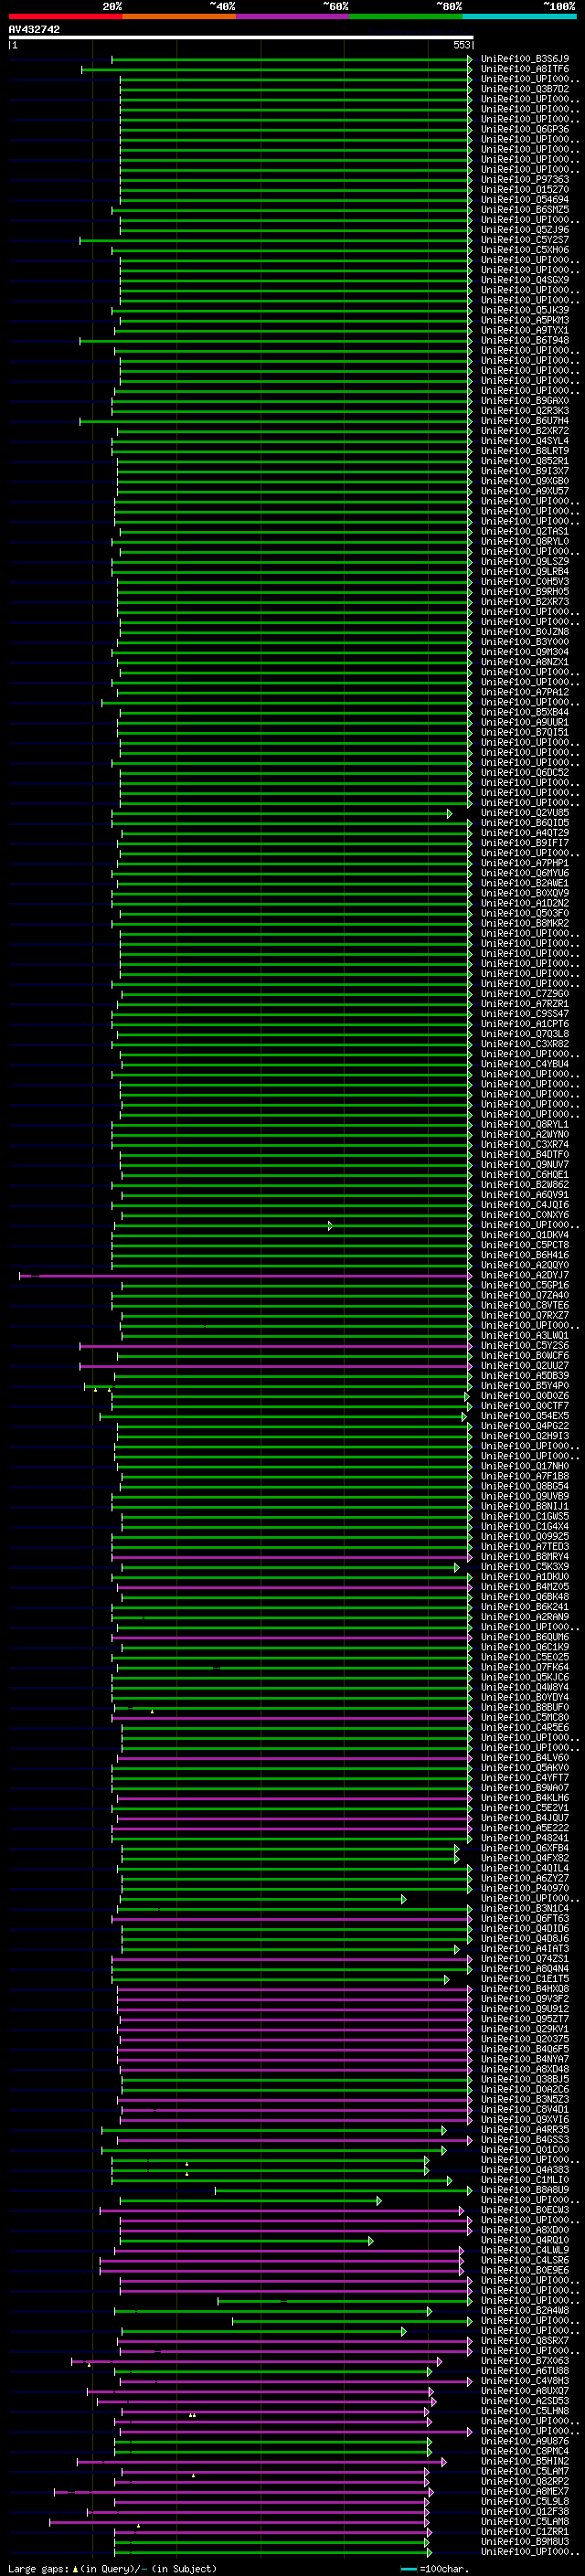Click the UniRef100_C4JQI6 label
The width and height of the screenshot is (585, 2576).
[x=524, y=1205]
